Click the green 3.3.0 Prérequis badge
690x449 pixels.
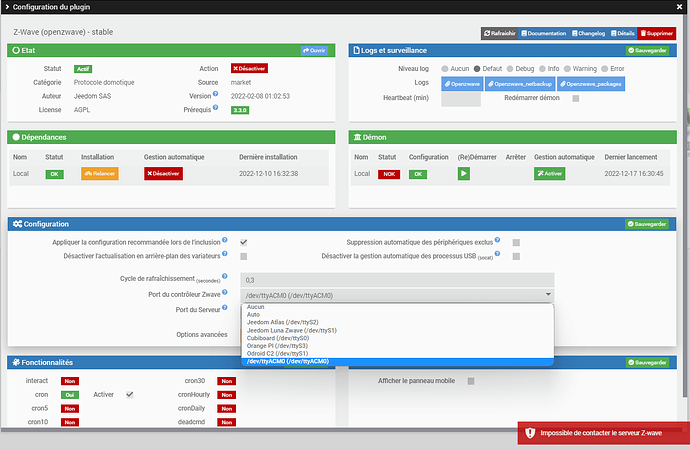click(x=240, y=110)
